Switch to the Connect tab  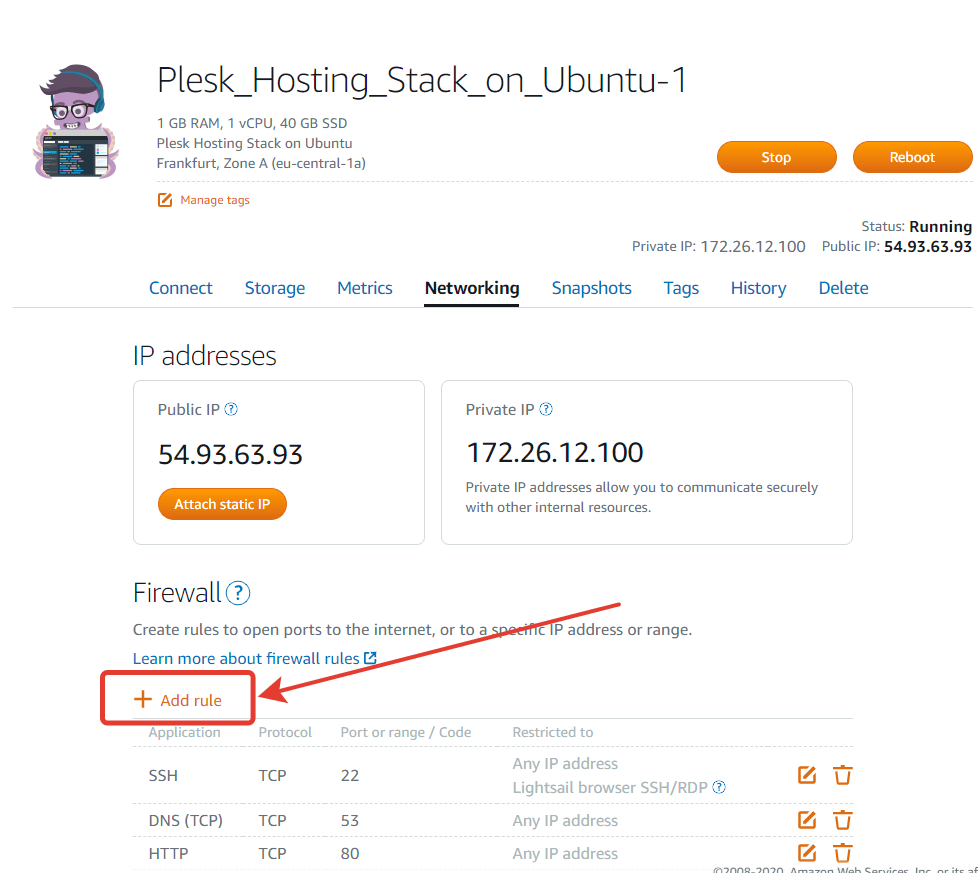(180, 288)
